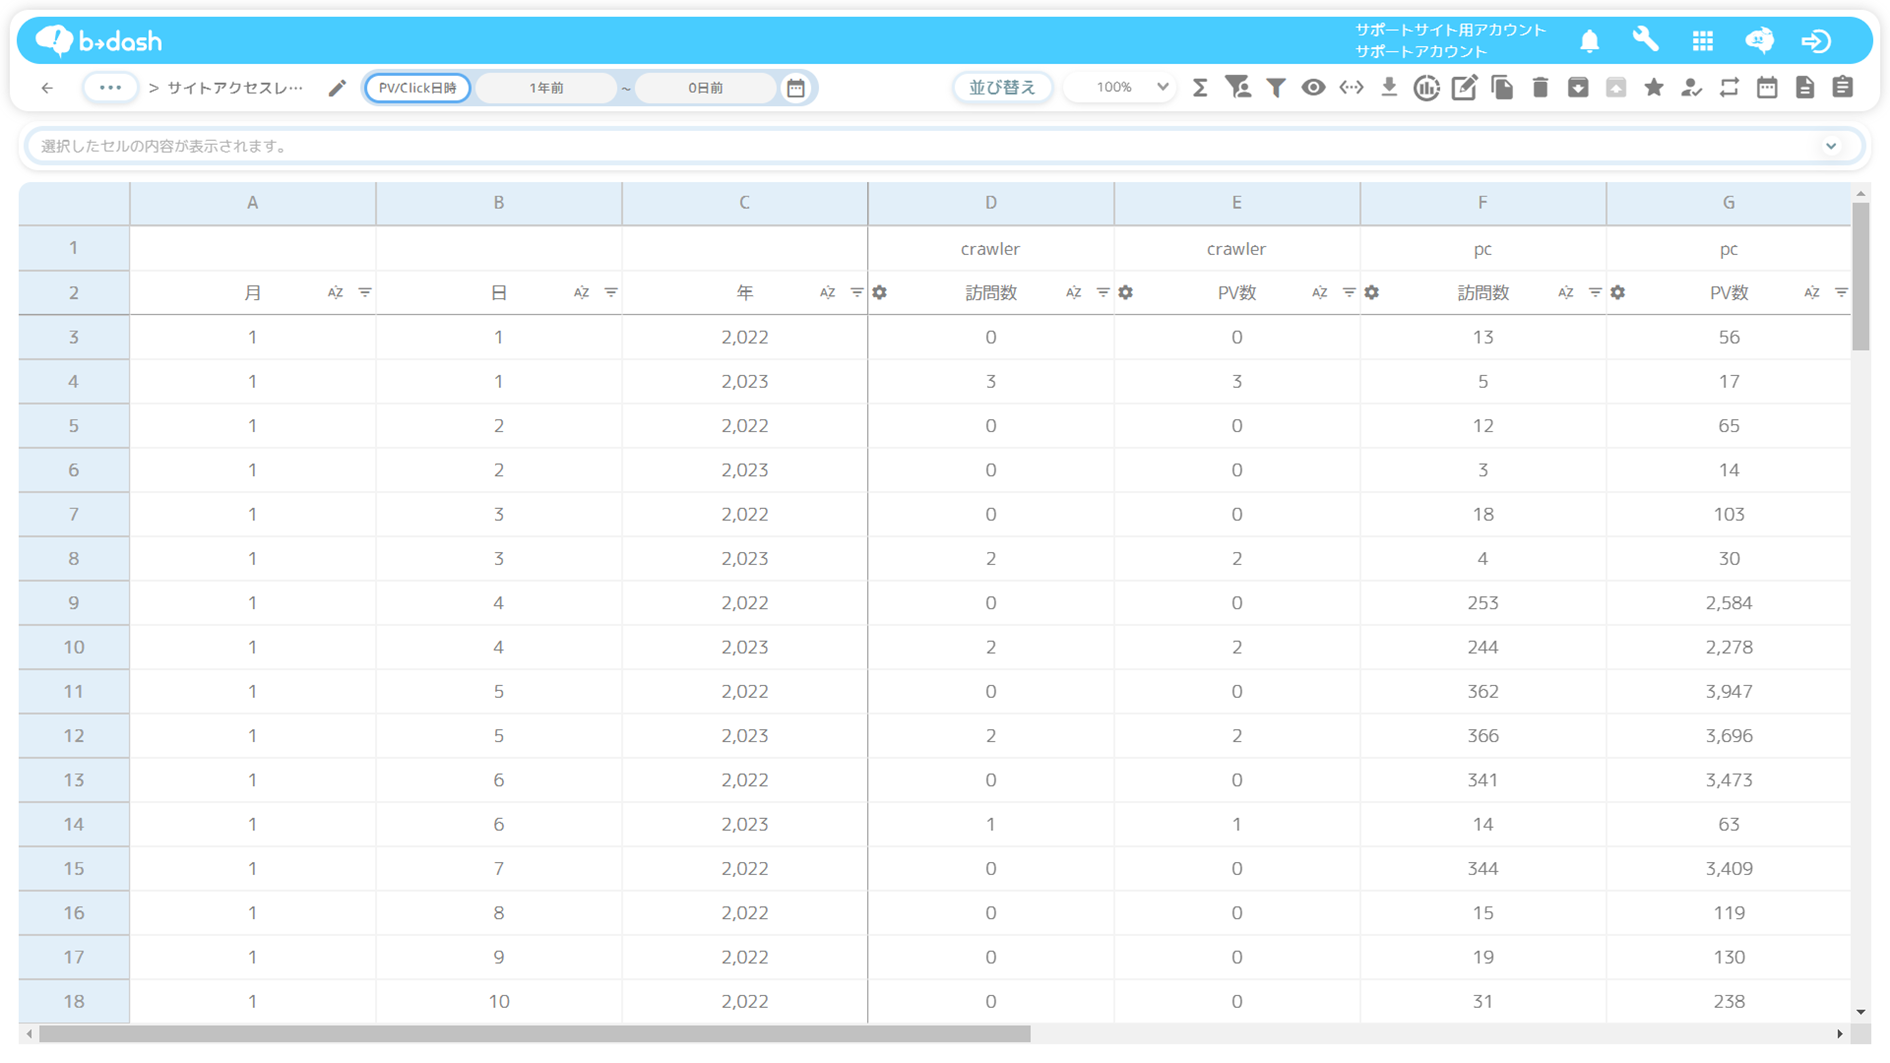Open gear settings for column D 訪問数
The height and width of the screenshot is (1063, 1890).
880,293
